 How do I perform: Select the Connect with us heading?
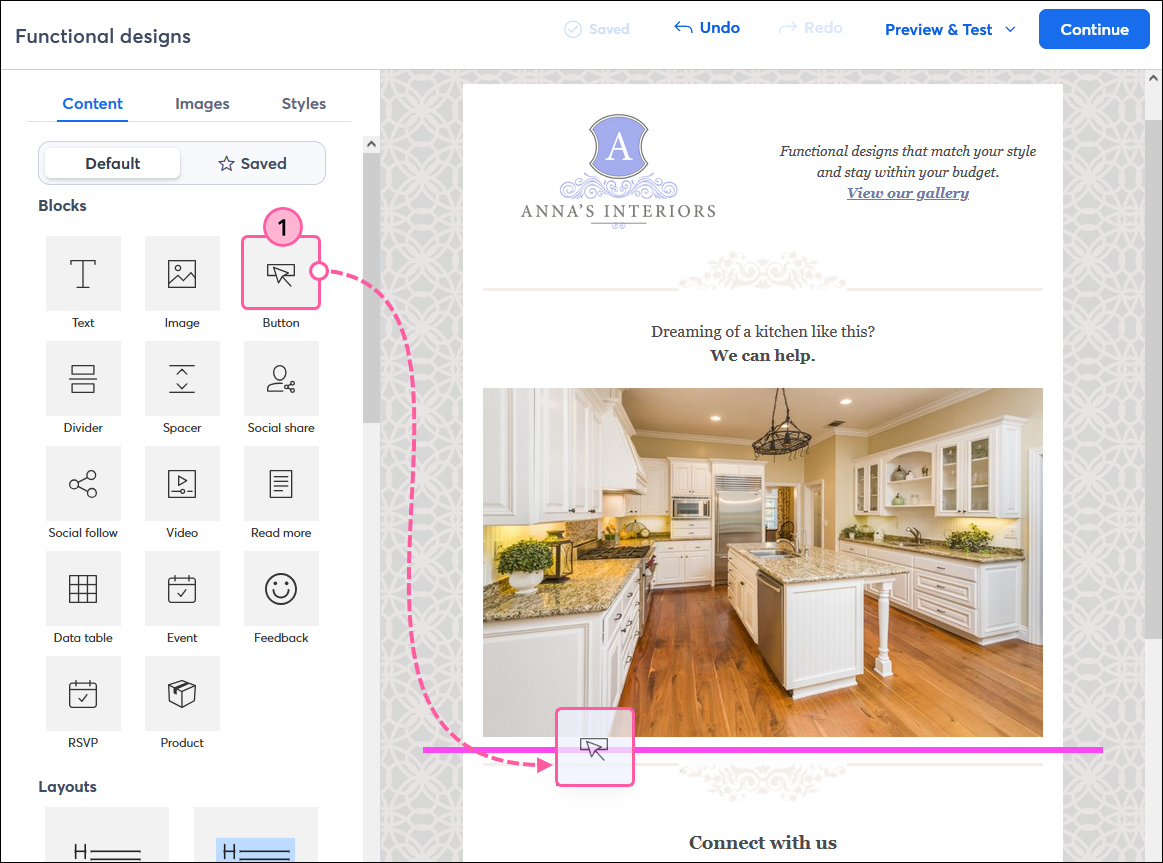tap(762, 843)
